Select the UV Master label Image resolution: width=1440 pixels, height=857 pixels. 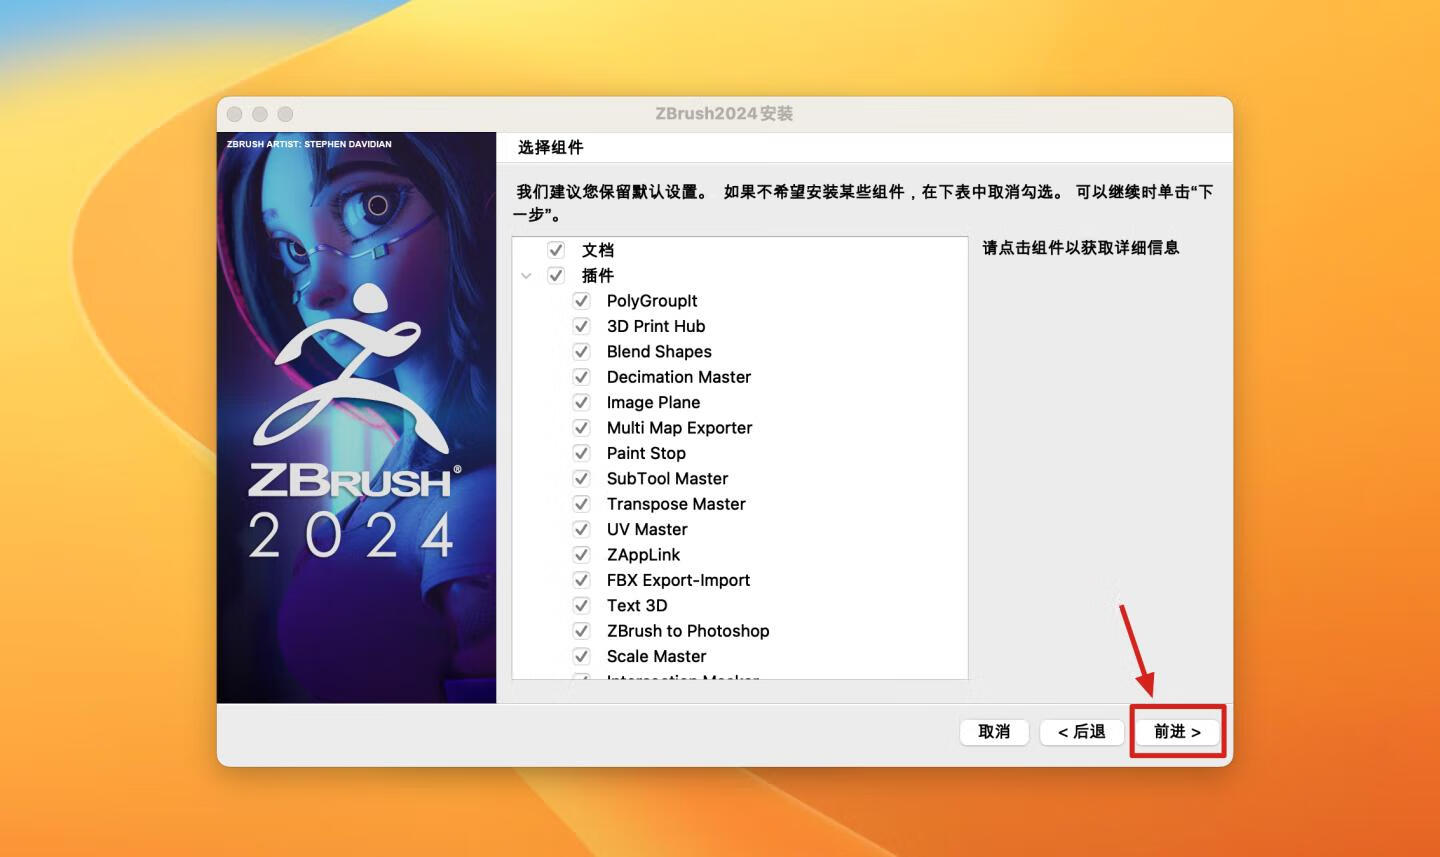tap(647, 529)
